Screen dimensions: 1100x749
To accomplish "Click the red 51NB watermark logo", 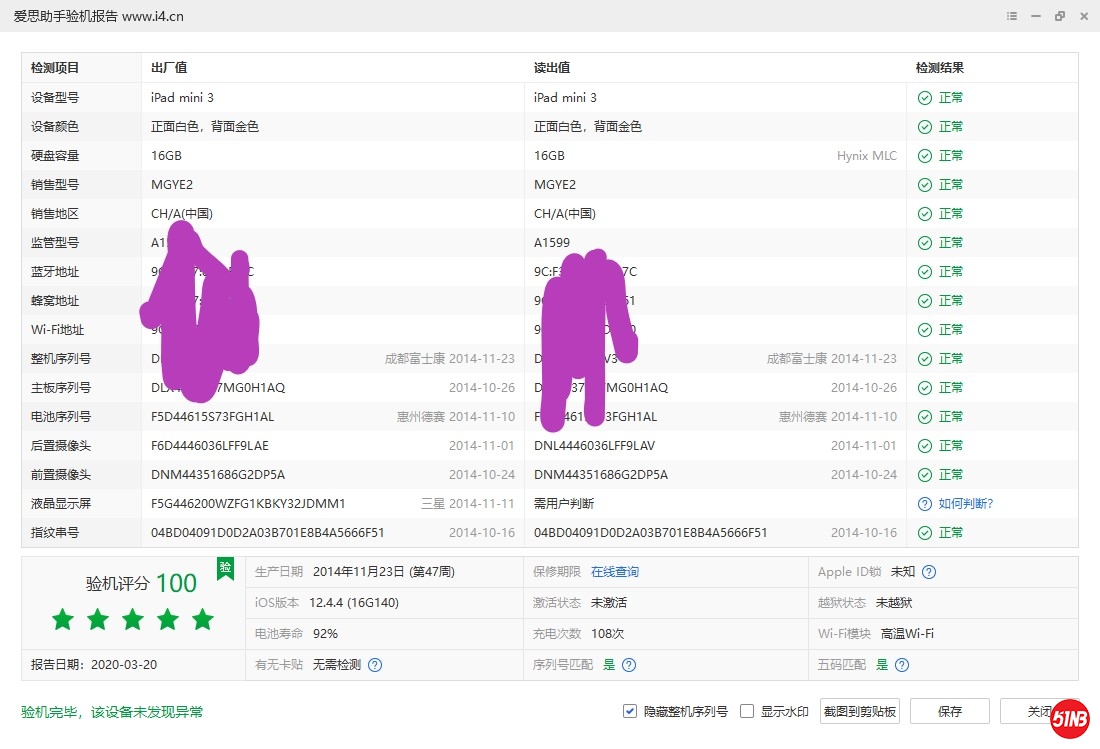I will [1069, 719].
